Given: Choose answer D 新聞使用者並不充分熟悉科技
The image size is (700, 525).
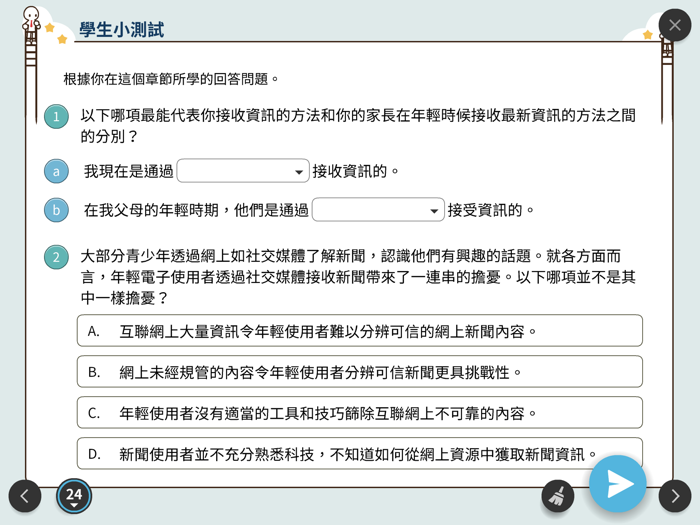Looking at the screenshot, I should [360, 454].
